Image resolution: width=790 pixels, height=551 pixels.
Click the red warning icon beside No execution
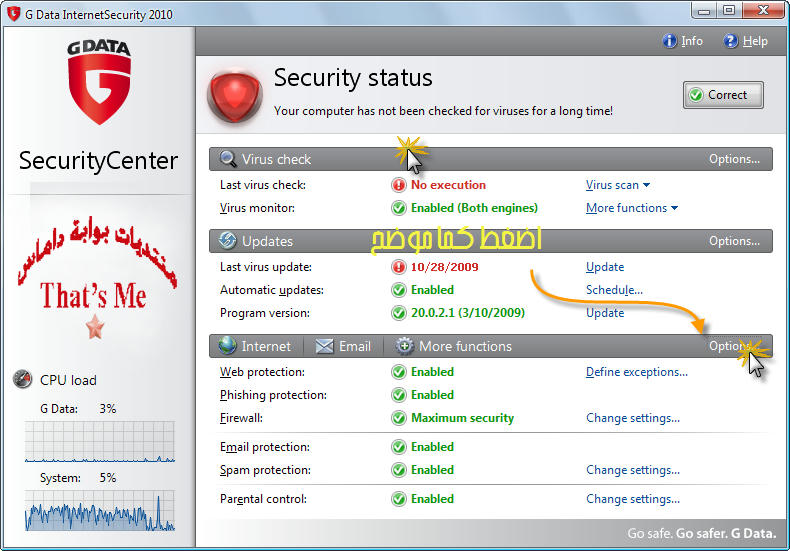point(399,185)
